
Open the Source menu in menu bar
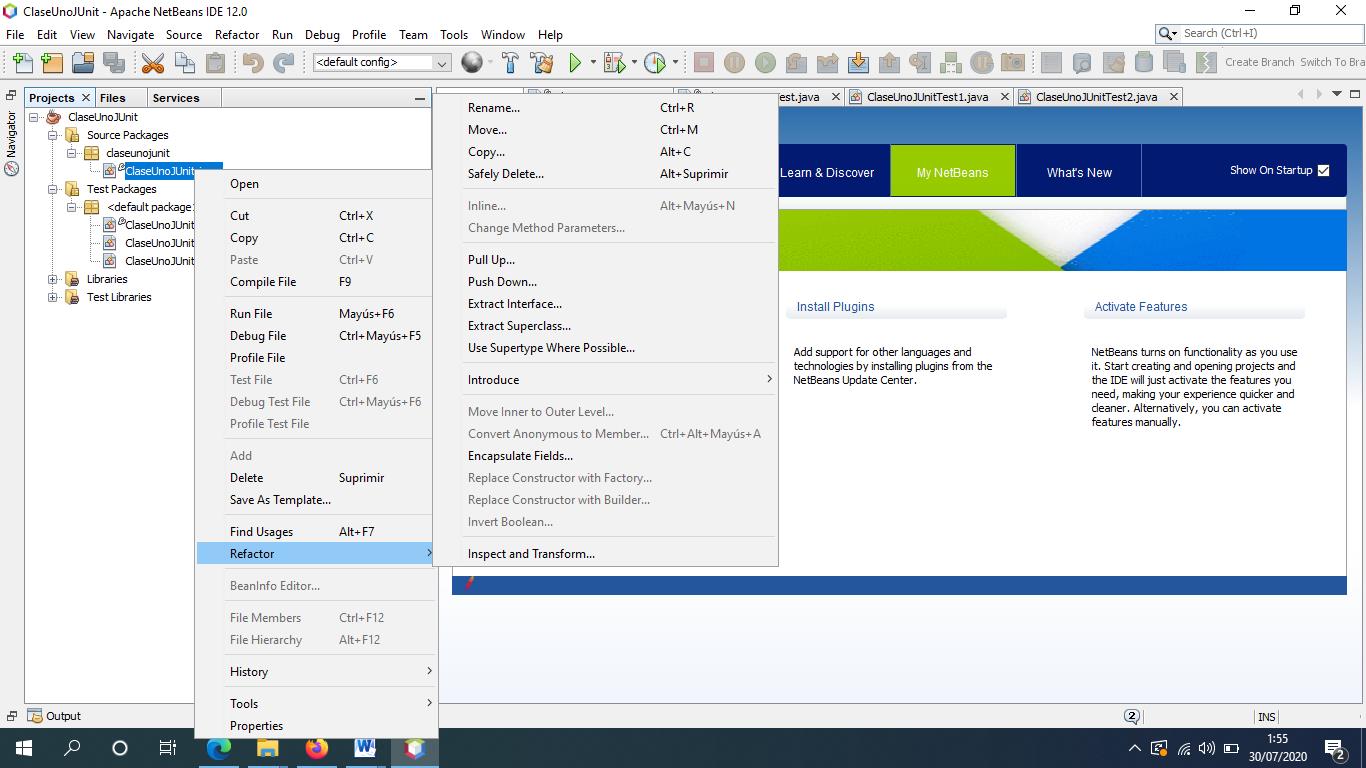click(184, 34)
